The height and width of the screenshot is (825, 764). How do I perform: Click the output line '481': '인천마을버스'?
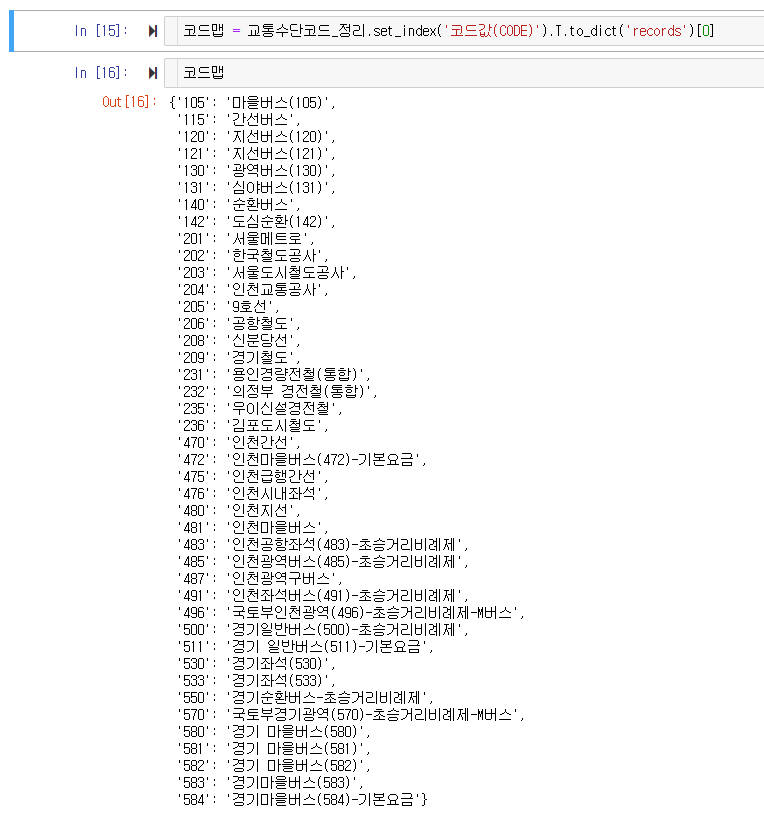coord(252,528)
